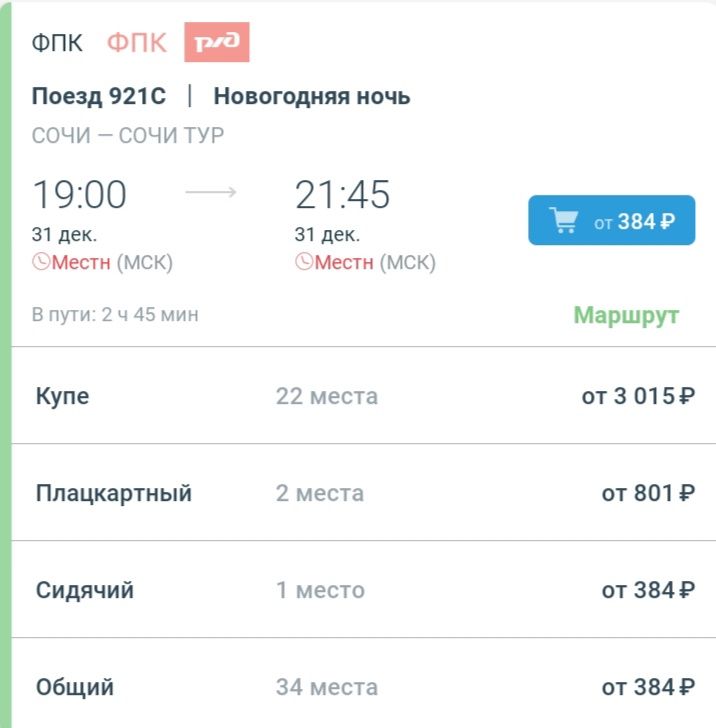
Task: Open the Маршрут route link
Action: 626,315
